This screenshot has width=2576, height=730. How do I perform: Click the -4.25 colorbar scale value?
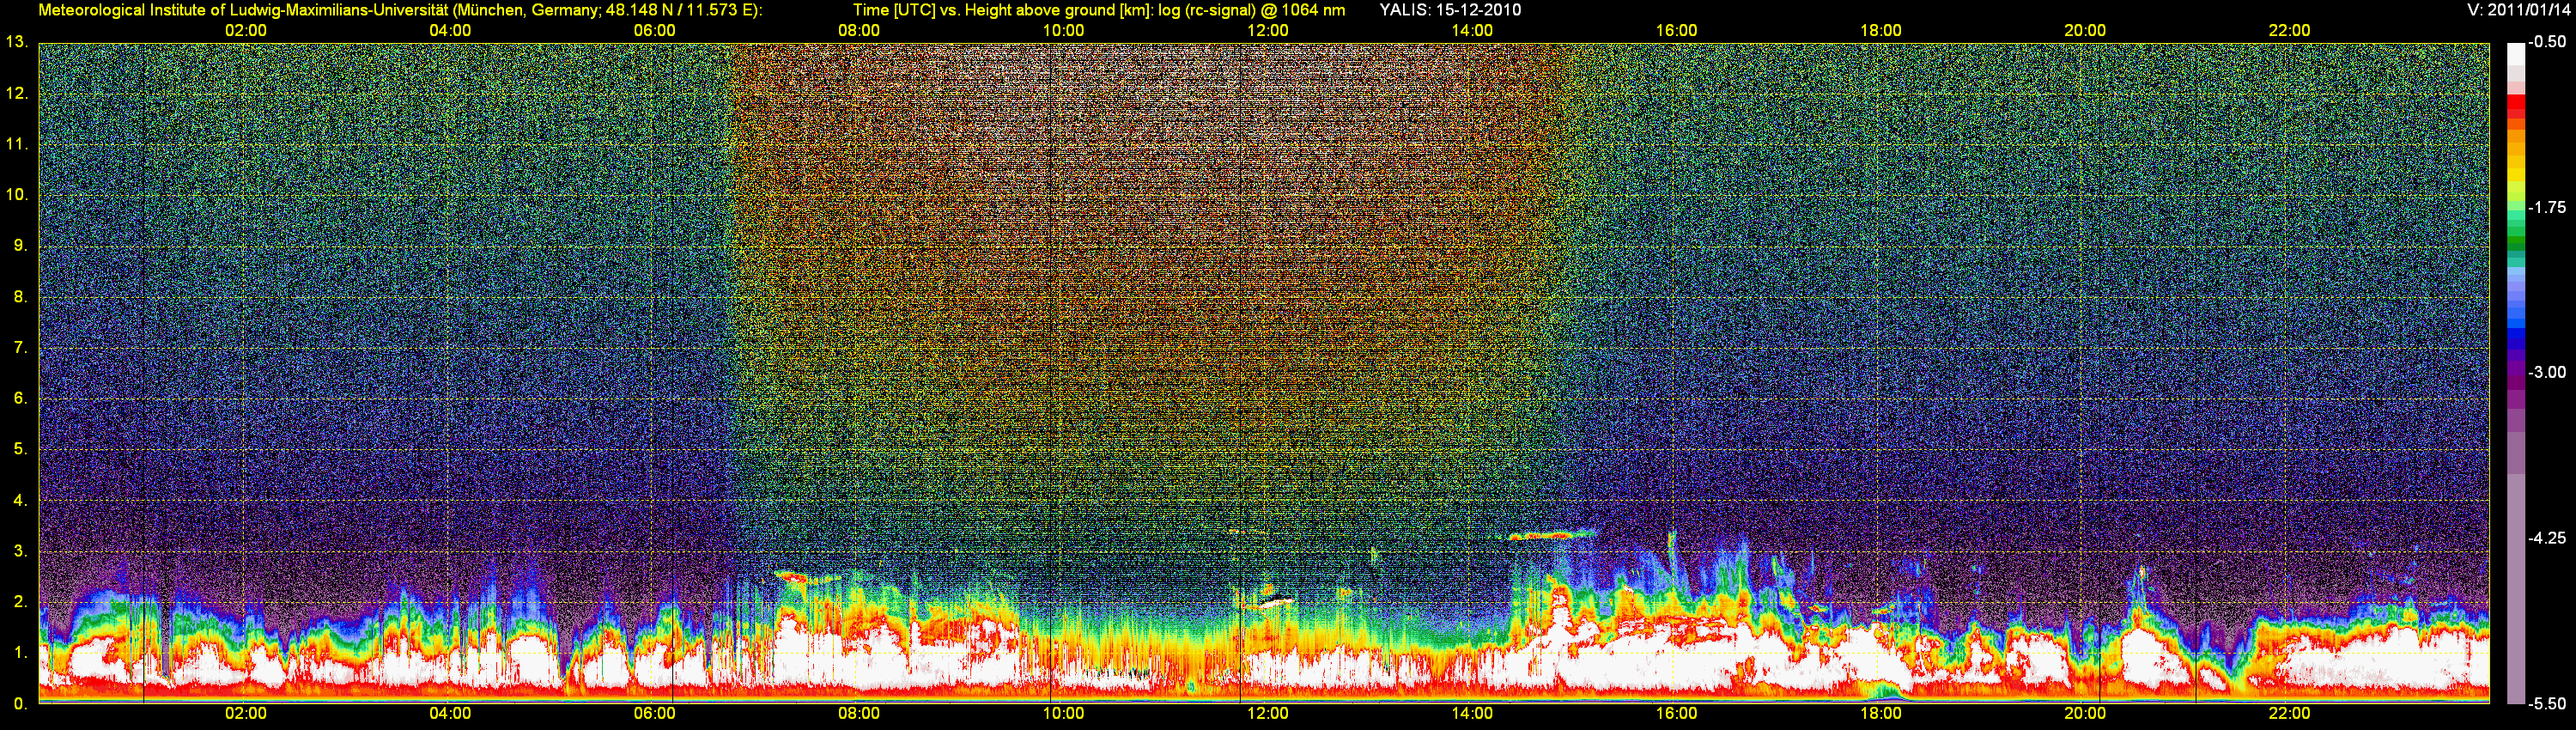(x=2546, y=538)
